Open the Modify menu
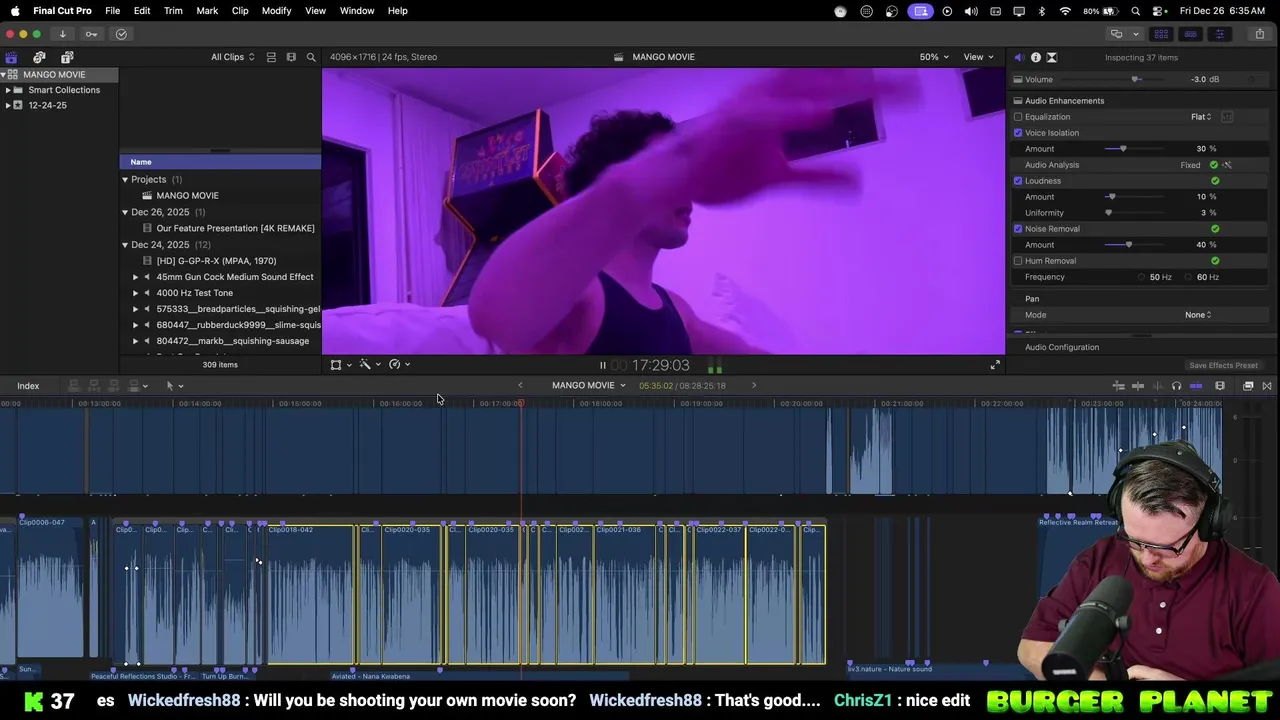This screenshot has width=1280, height=720. coord(276,11)
